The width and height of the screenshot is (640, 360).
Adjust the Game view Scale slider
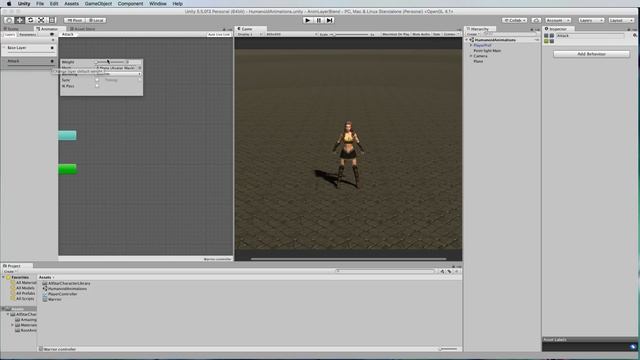tap(352, 35)
